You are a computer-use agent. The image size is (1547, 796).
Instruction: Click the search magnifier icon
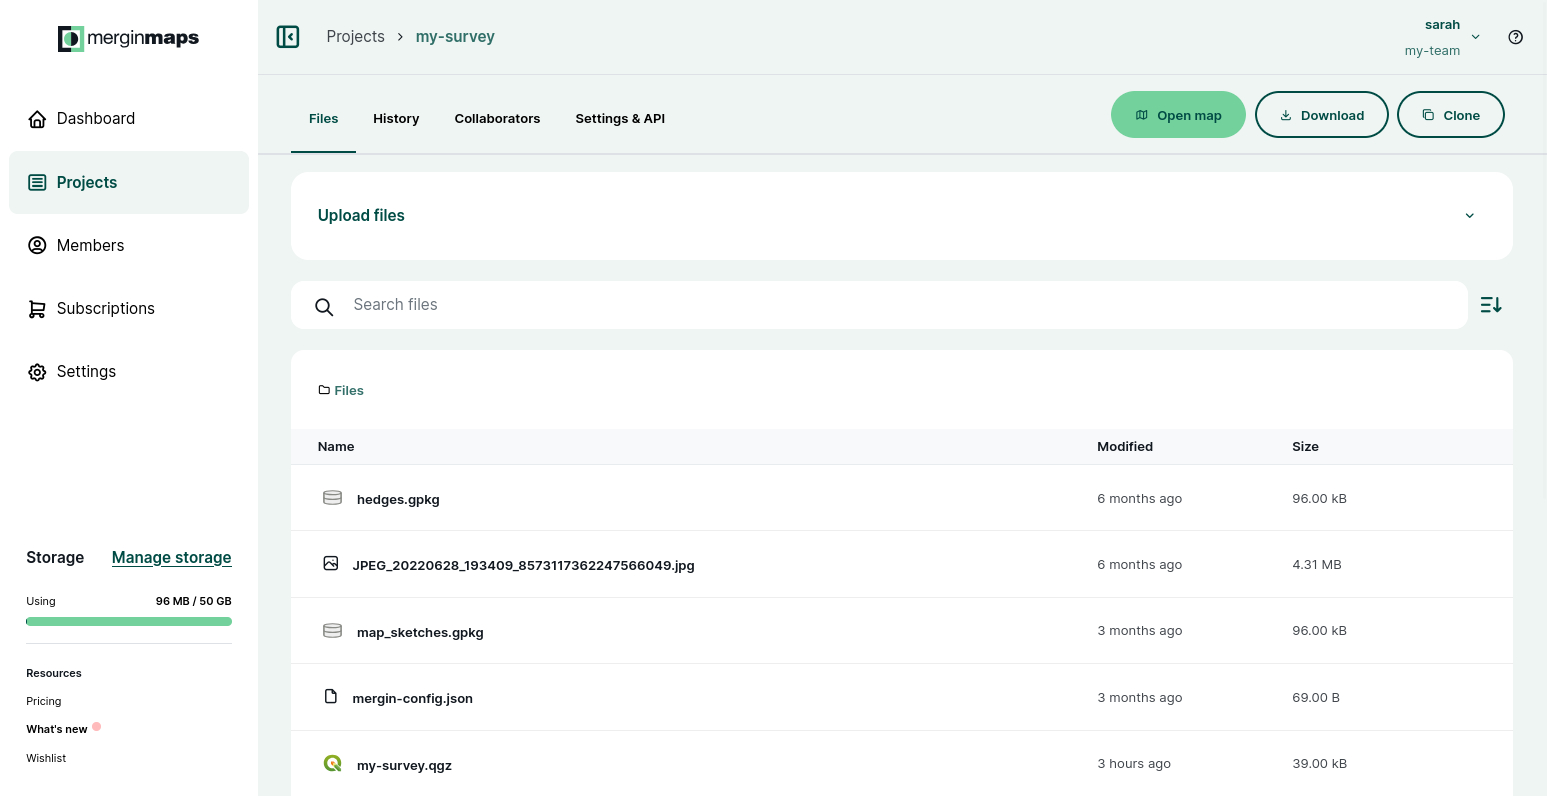pos(324,307)
